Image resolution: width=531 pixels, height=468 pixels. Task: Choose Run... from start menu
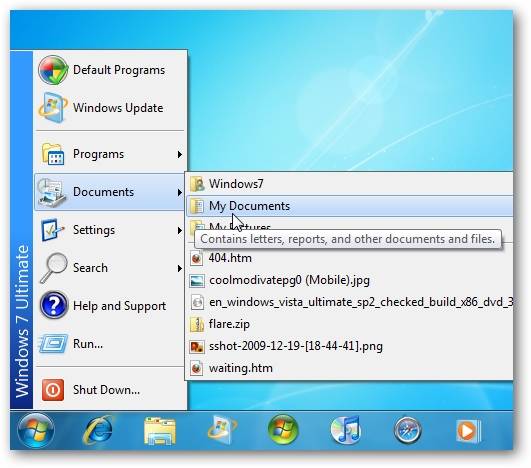pos(110,344)
